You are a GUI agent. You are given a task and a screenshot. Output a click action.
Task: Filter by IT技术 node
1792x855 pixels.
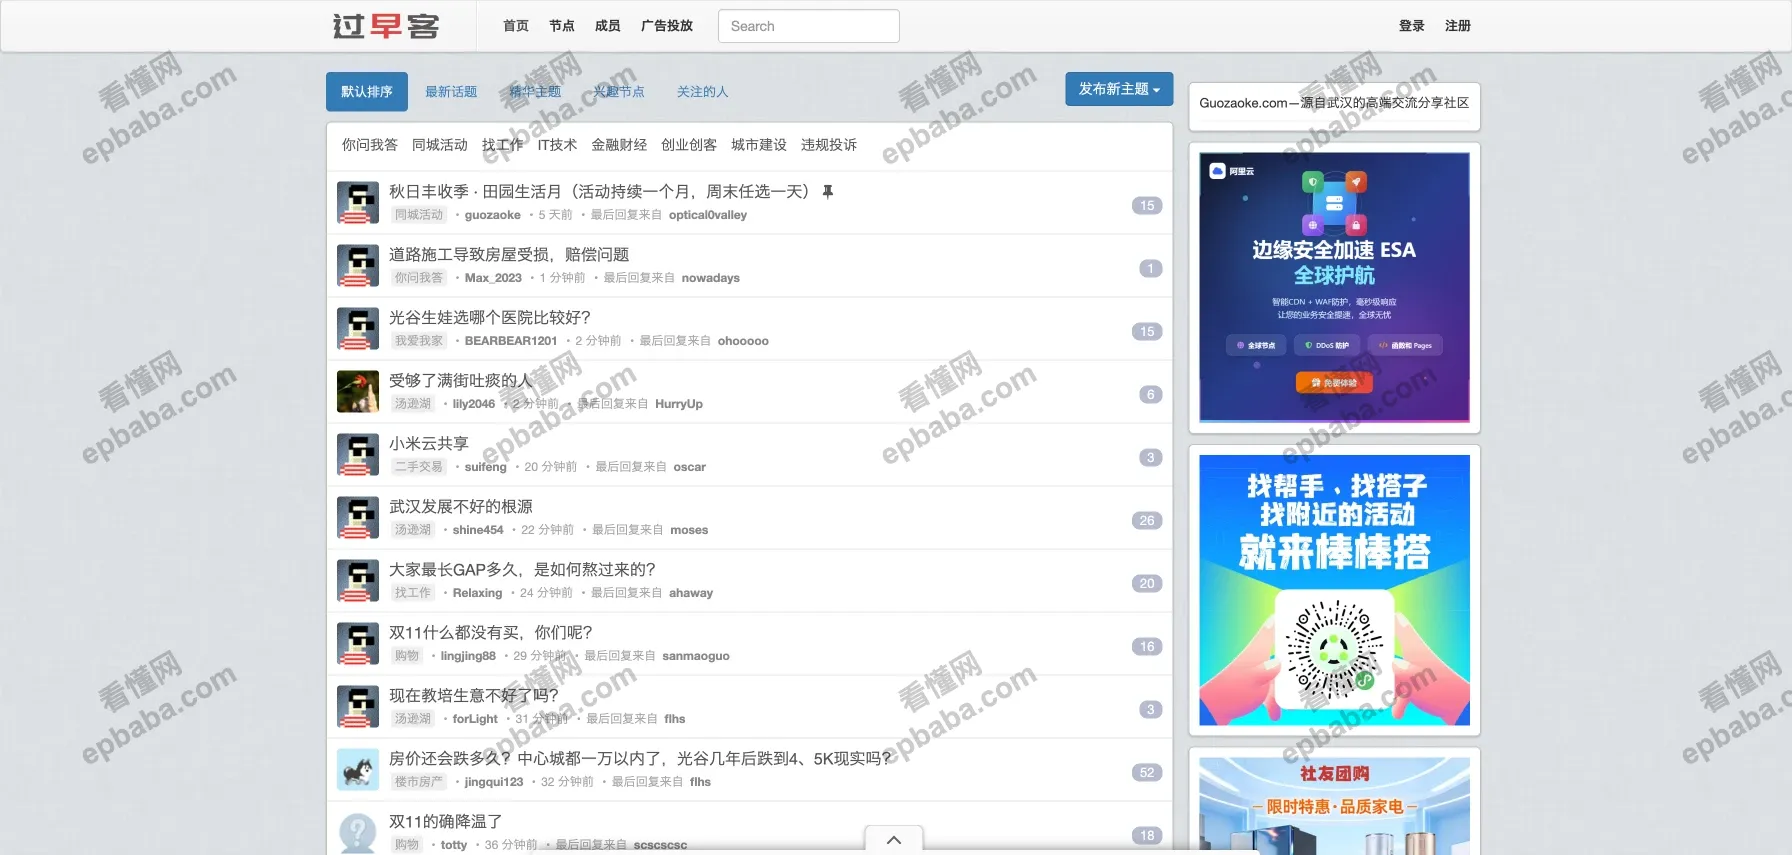[557, 145]
